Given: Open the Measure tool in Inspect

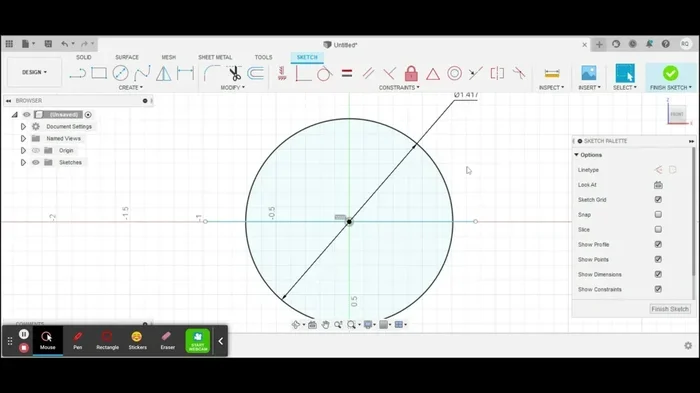Looking at the screenshot, I should (x=552, y=73).
